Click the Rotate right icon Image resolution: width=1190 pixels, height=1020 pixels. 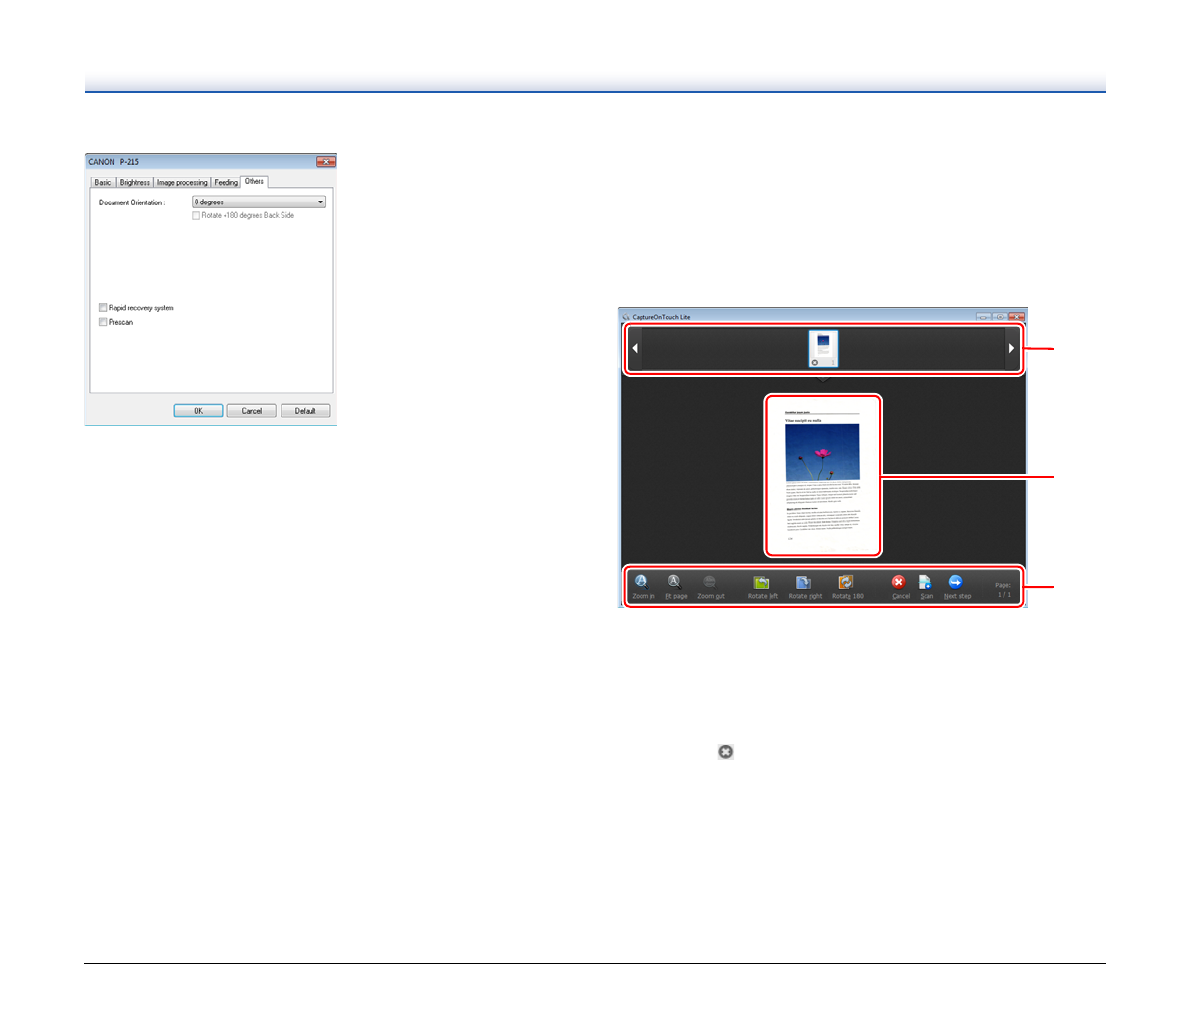coord(803,583)
